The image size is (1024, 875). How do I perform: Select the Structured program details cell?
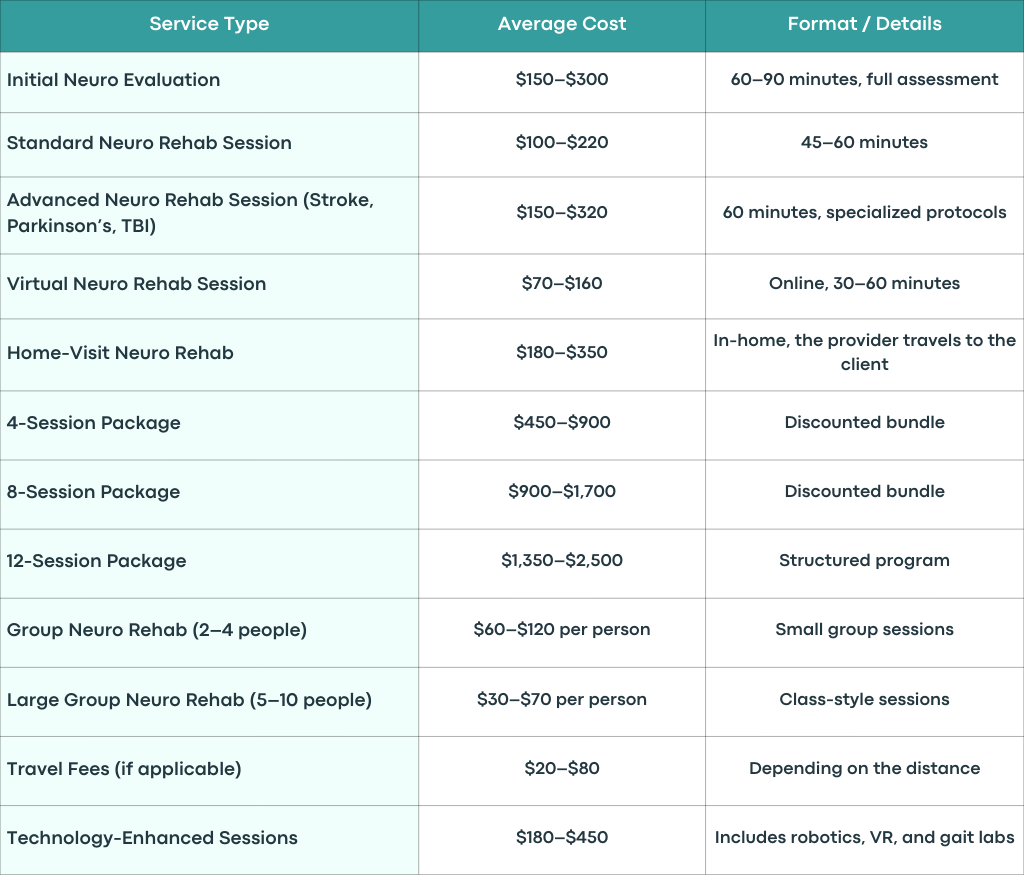tap(864, 560)
